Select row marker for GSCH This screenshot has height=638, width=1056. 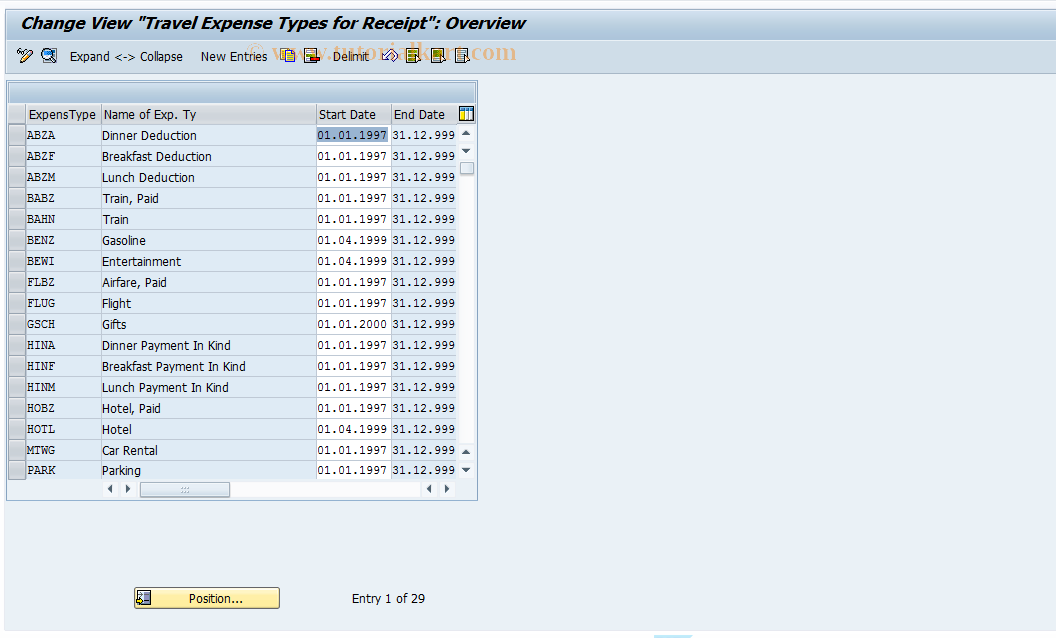click(17, 324)
